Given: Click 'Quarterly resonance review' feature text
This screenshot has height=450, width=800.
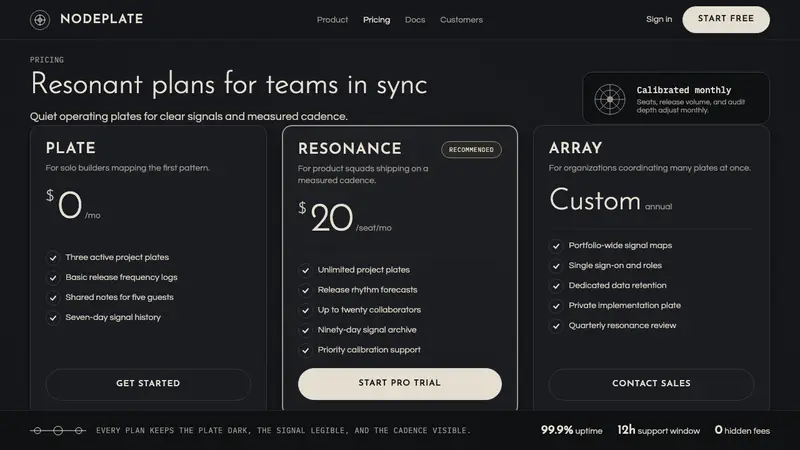Looking at the screenshot, I should click(x=622, y=326).
